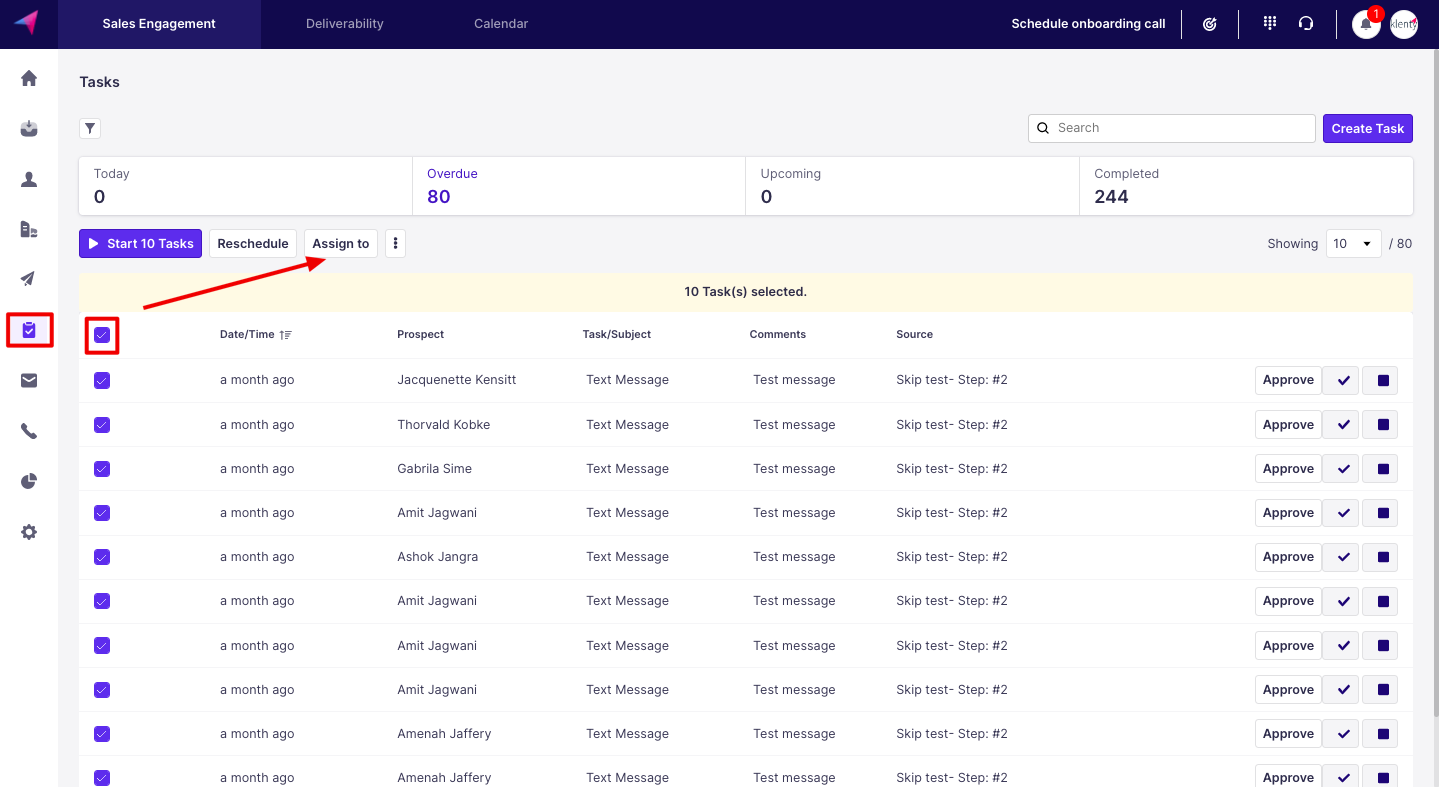Click the Create Task button
Viewport: 1439px width, 787px height.
[x=1368, y=128]
